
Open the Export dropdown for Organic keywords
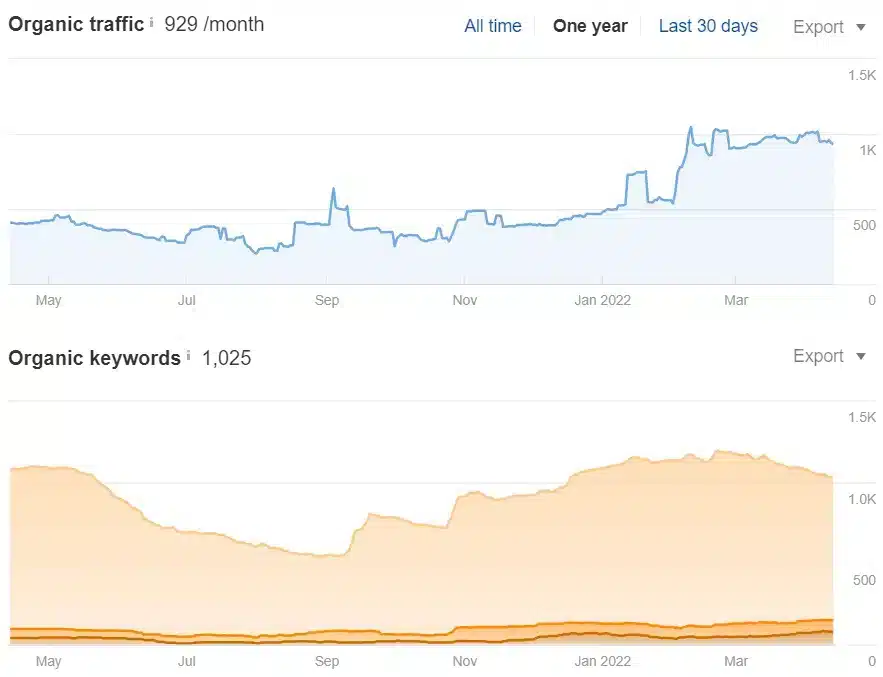(829, 356)
